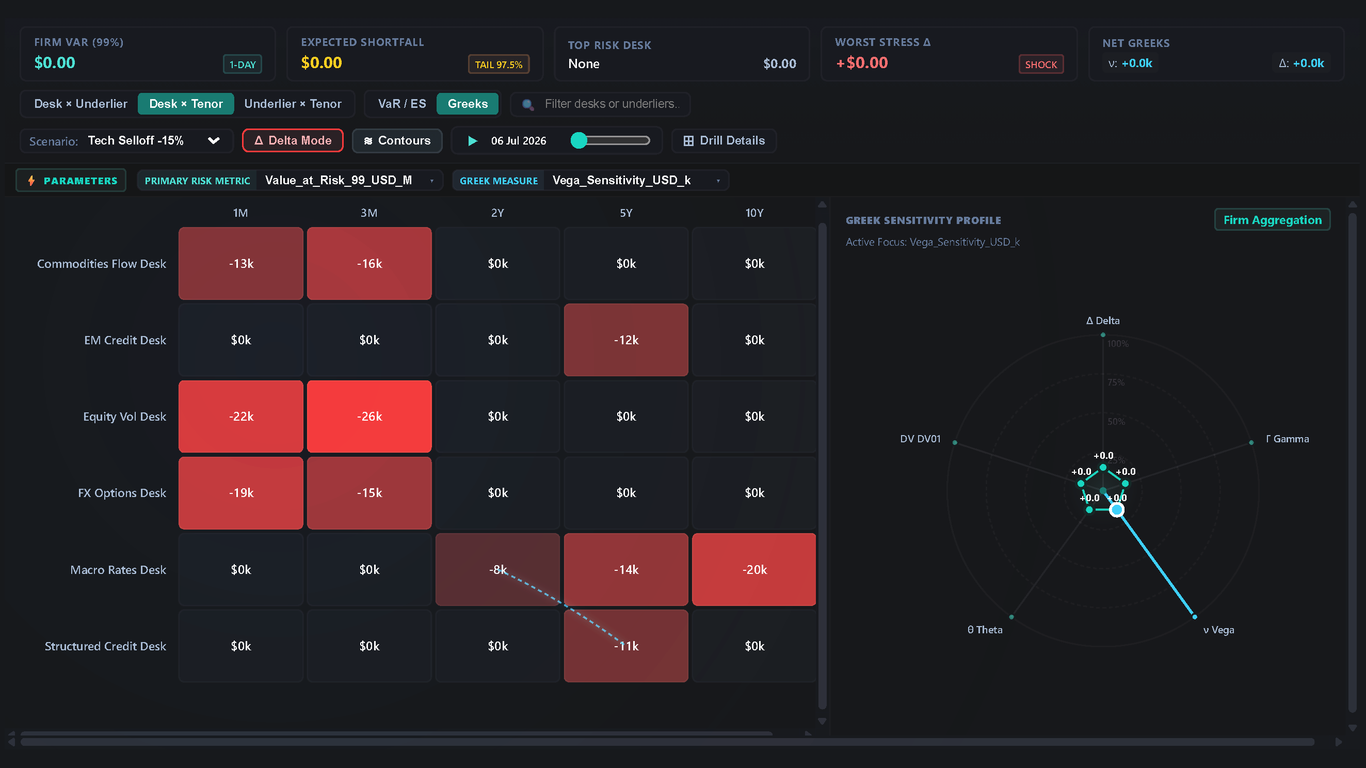Select the Desk × Tenor tab

tap(186, 104)
